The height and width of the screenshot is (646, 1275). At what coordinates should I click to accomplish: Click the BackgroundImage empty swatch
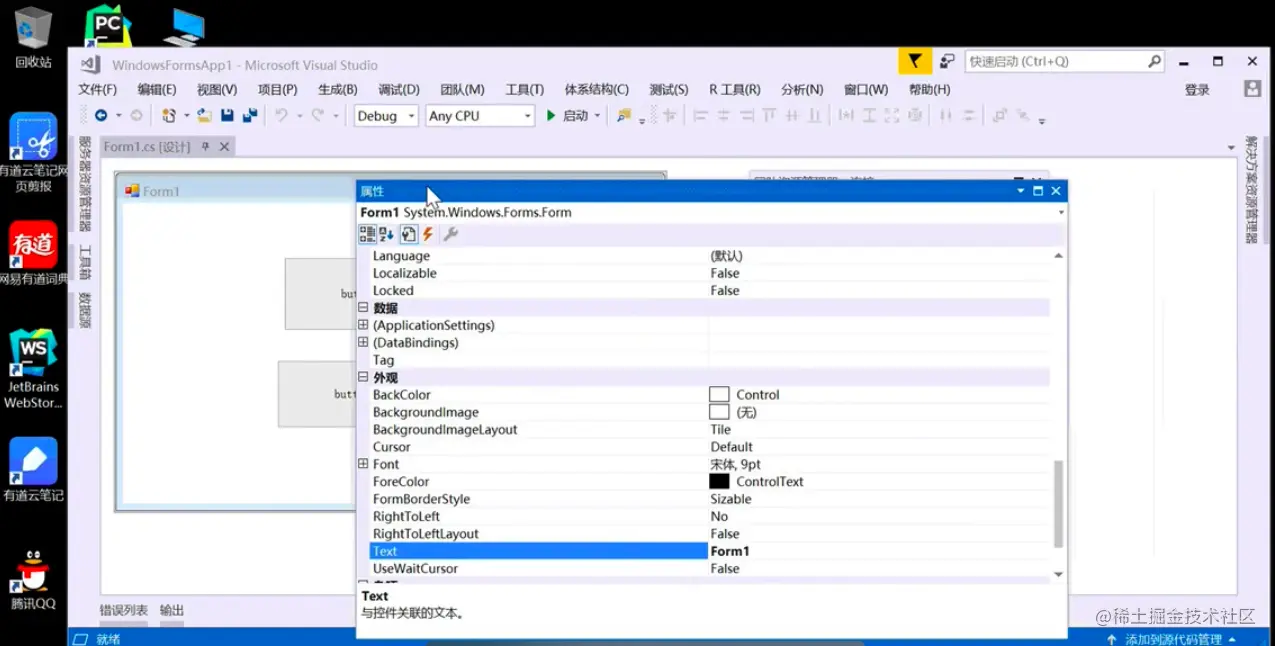pyautogui.click(x=719, y=412)
